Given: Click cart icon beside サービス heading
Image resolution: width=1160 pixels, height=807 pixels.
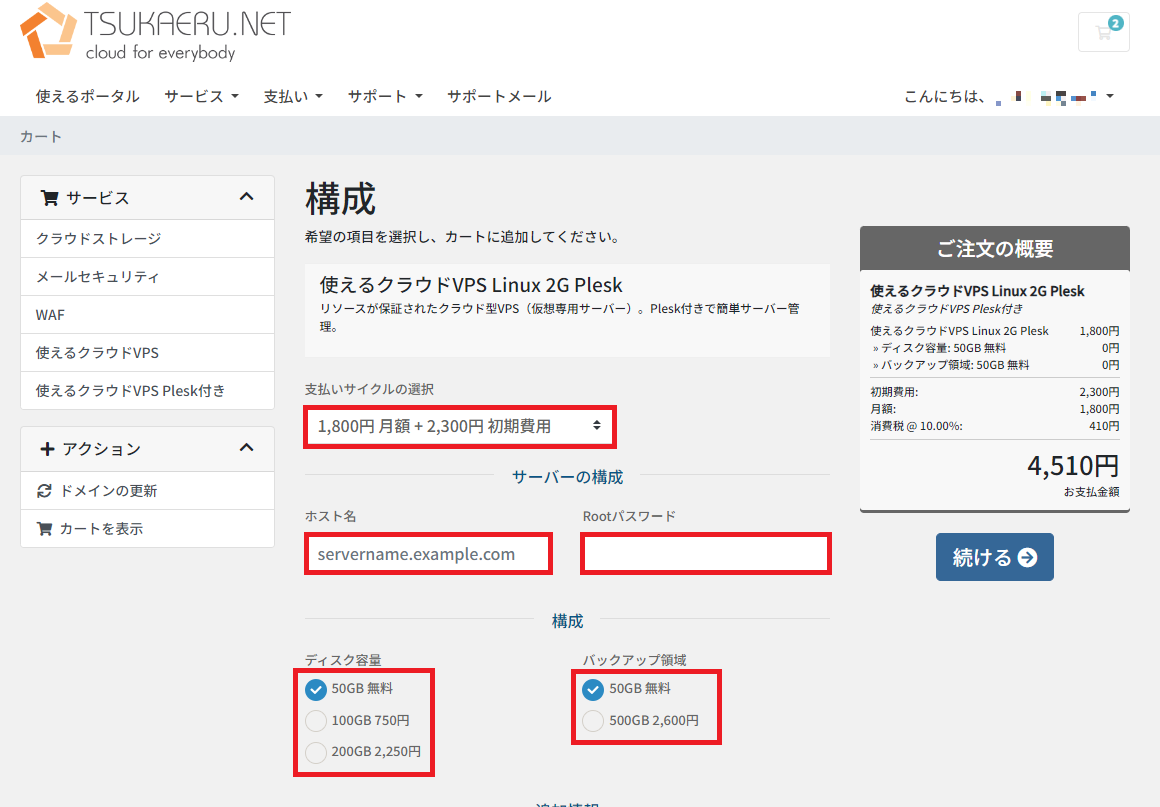Looking at the screenshot, I should [x=50, y=198].
